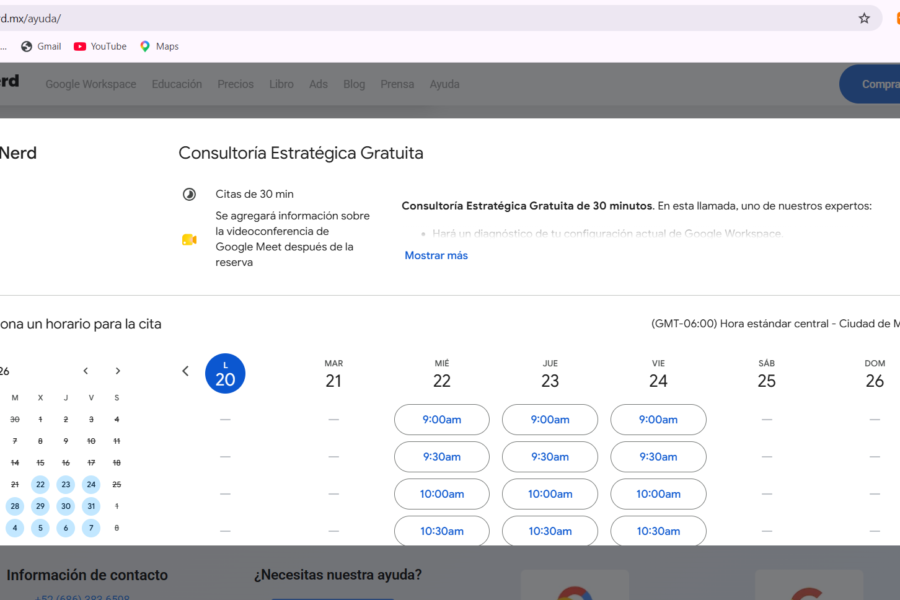Click the 'Consultoría Estratégica Gratuita' heading
Screen dimensions: 900x600
point(301,153)
